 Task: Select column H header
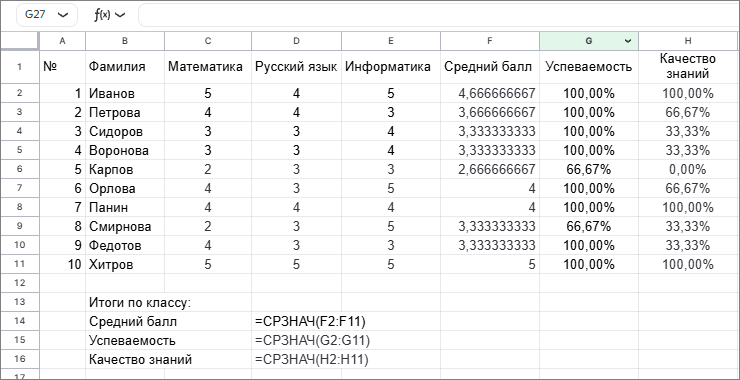tap(688, 41)
